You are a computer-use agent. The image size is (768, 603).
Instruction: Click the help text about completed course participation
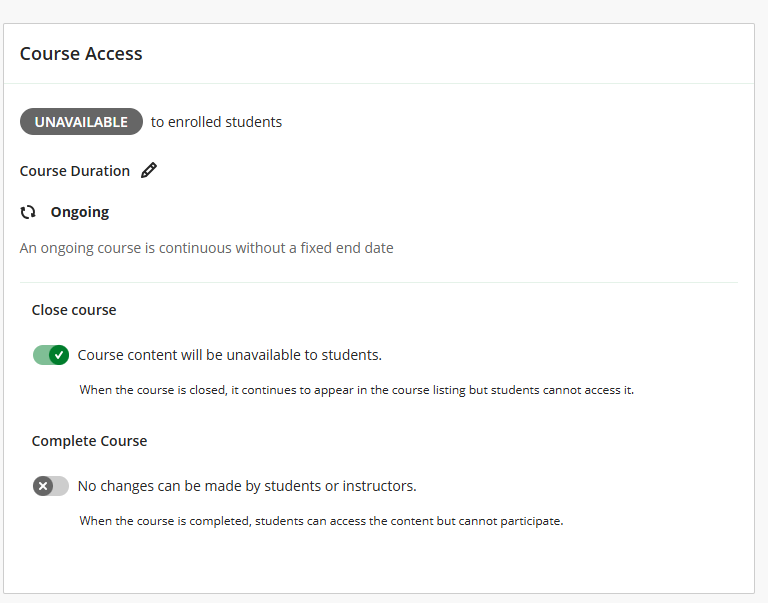pyautogui.click(x=321, y=521)
